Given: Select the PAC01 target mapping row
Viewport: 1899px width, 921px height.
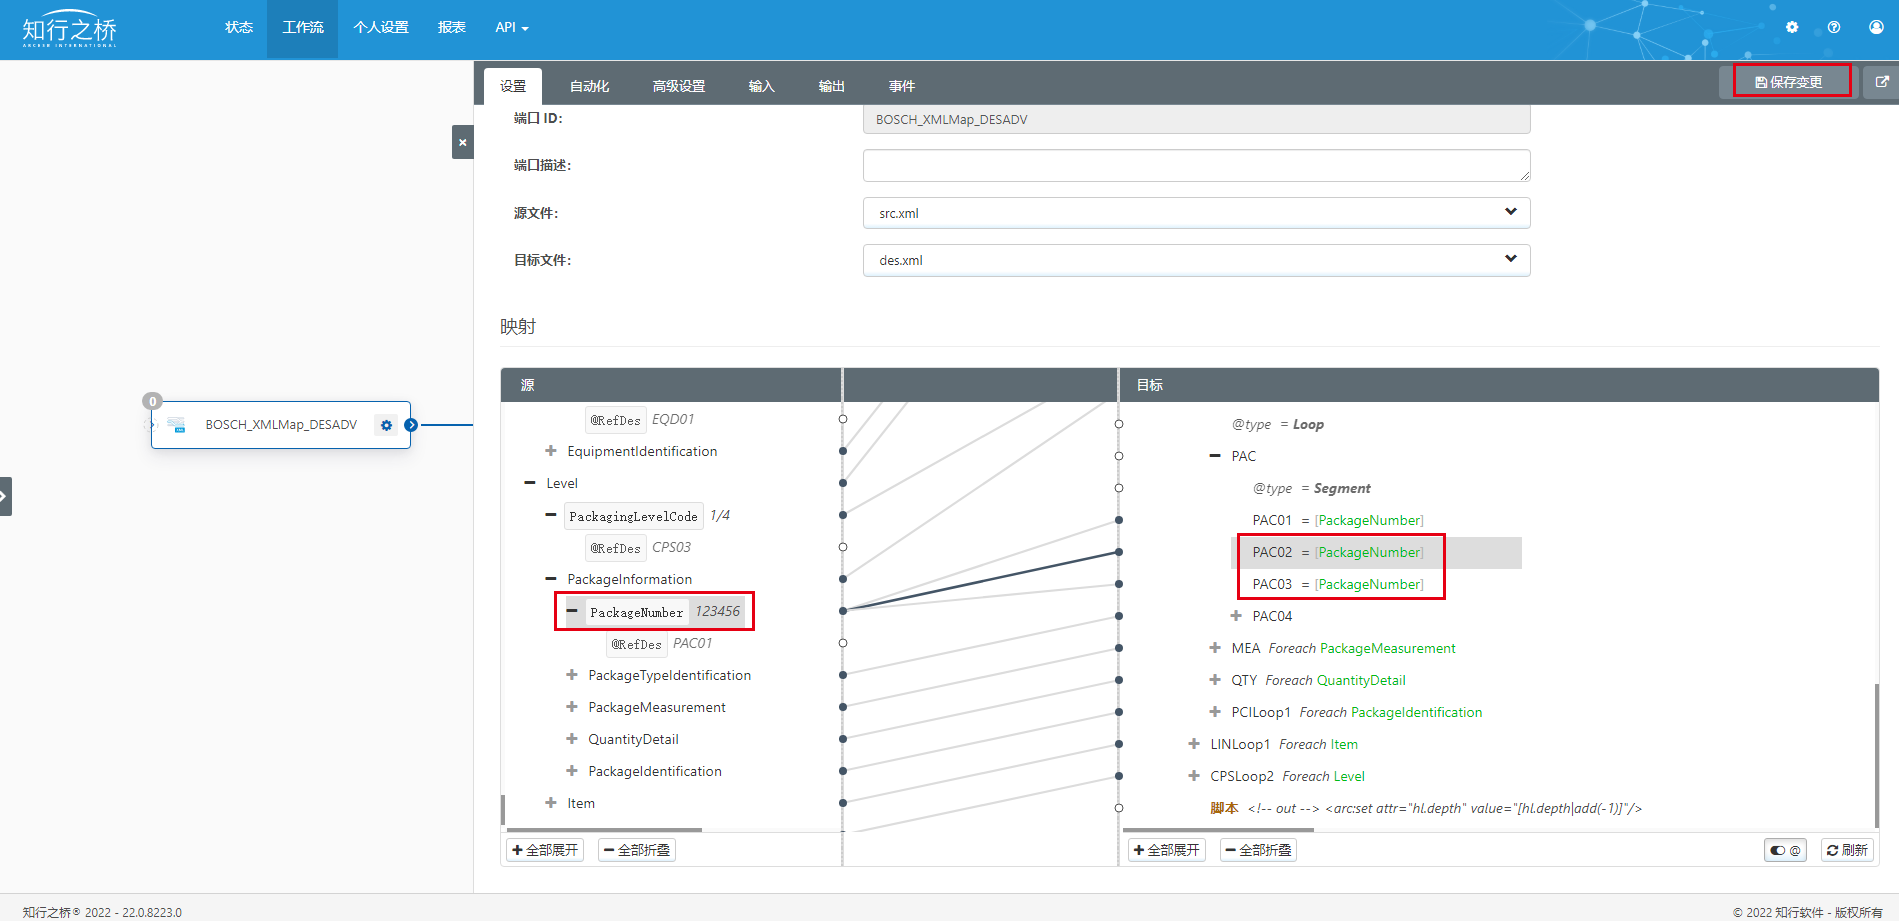Looking at the screenshot, I should point(1338,520).
